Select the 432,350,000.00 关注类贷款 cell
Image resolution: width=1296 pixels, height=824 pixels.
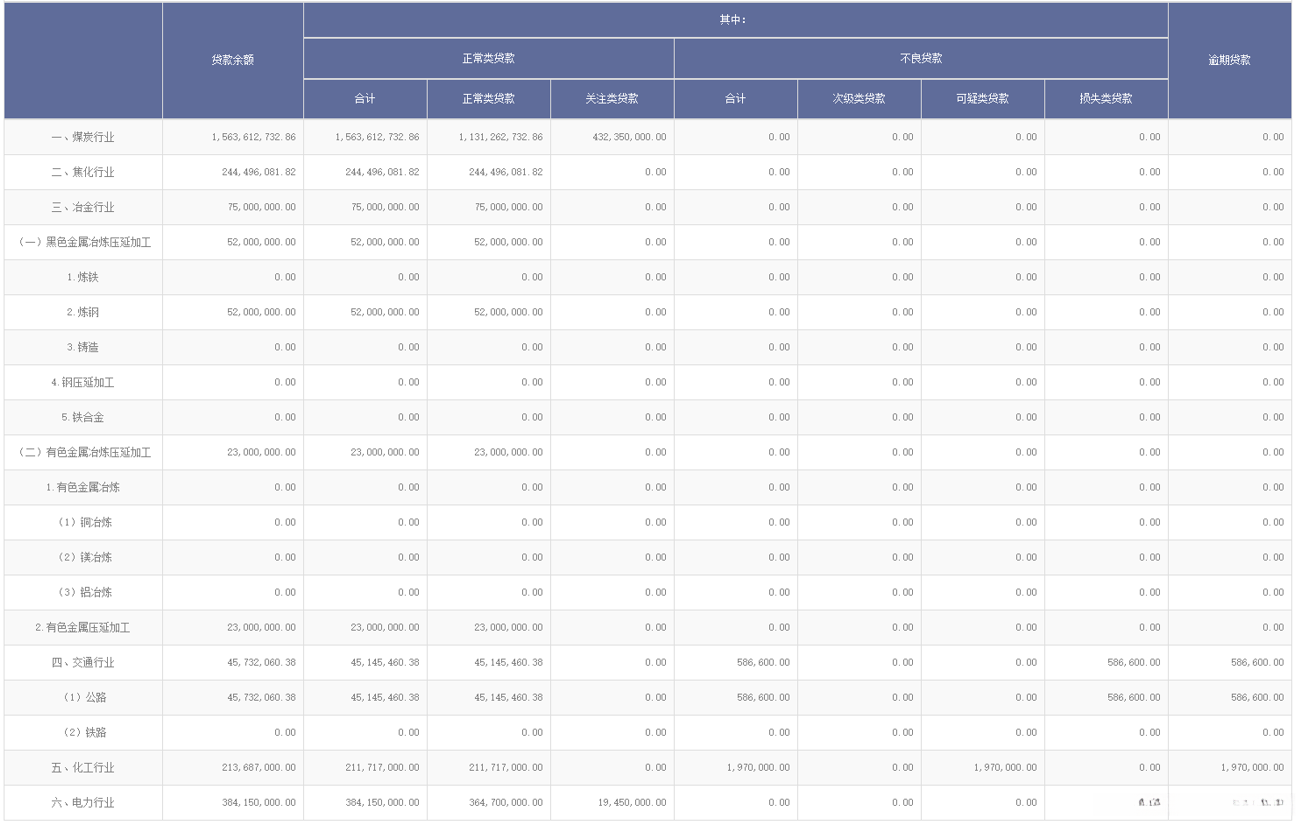click(627, 137)
